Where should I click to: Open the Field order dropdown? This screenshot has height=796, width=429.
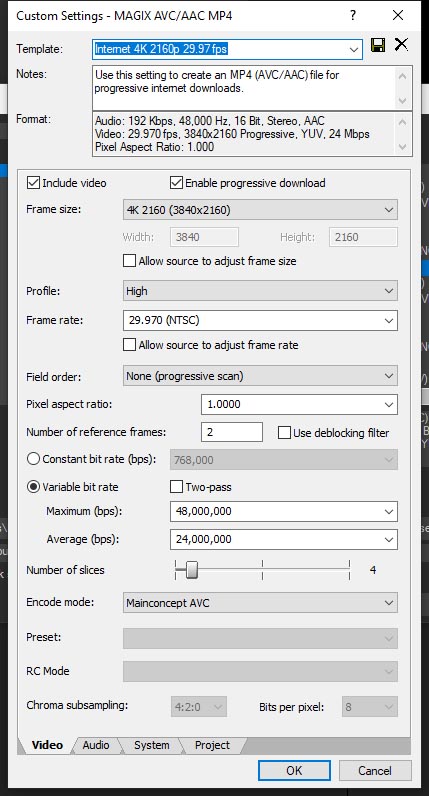pos(260,376)
